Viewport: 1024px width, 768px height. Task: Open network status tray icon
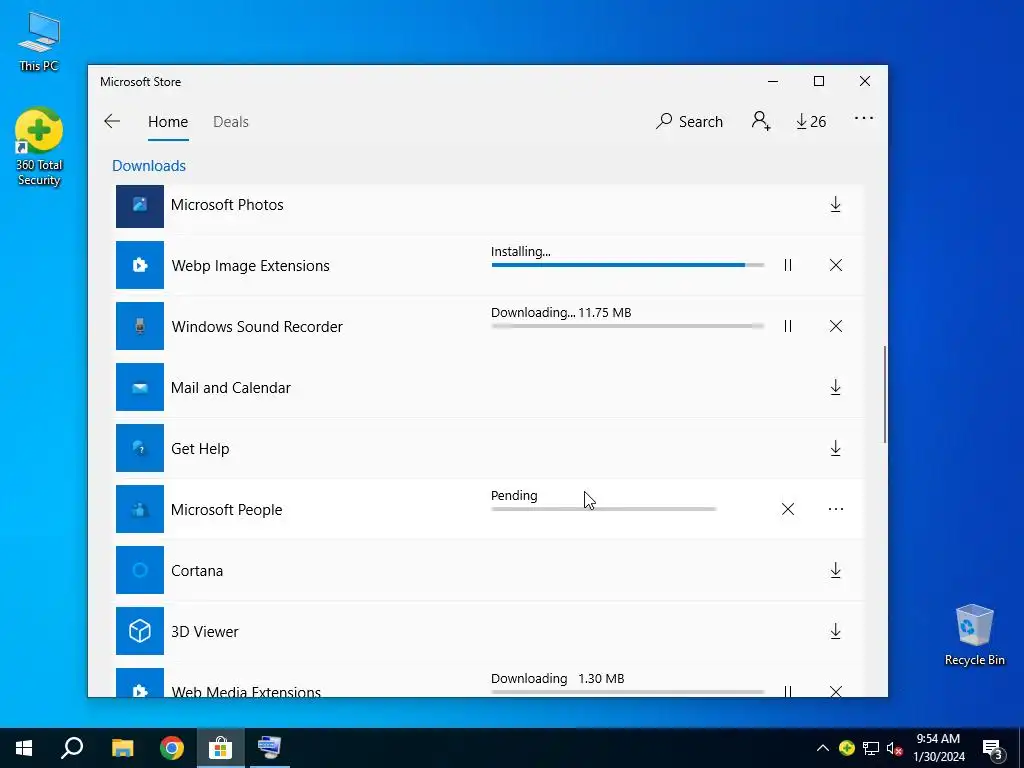(x=871, y=748)
